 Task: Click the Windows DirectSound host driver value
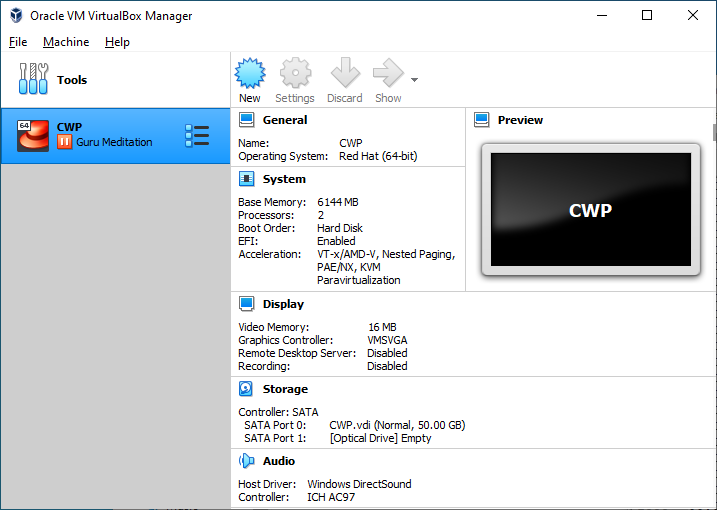pyautogui.click(x=359, y=484)
